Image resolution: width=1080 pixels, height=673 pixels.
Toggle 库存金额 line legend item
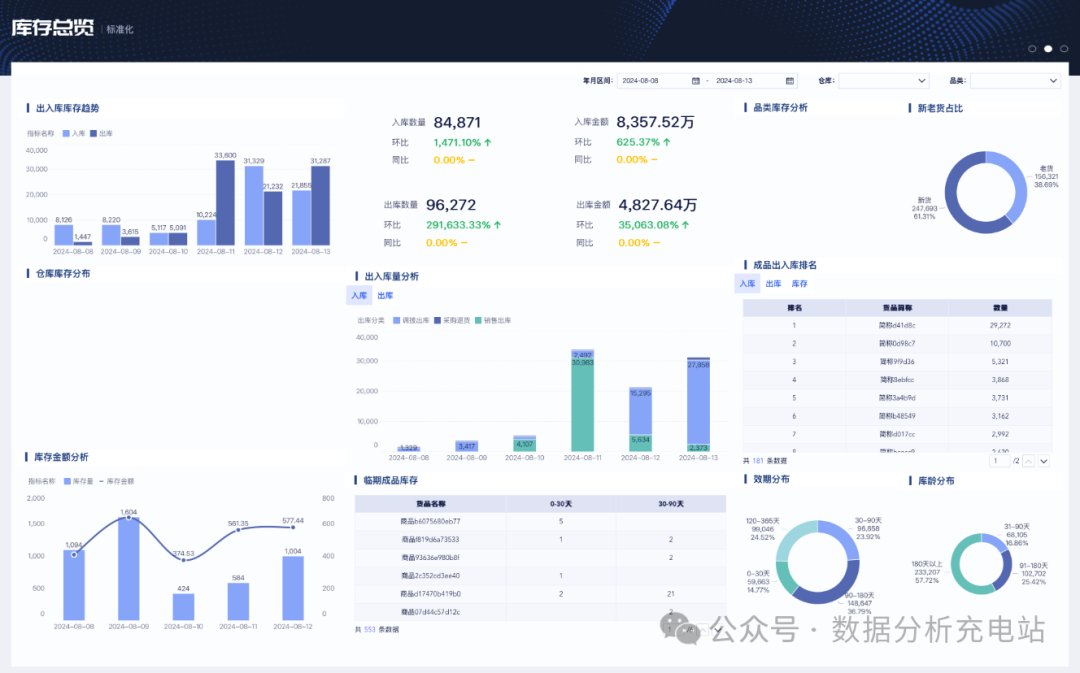[x=116, y=482]
